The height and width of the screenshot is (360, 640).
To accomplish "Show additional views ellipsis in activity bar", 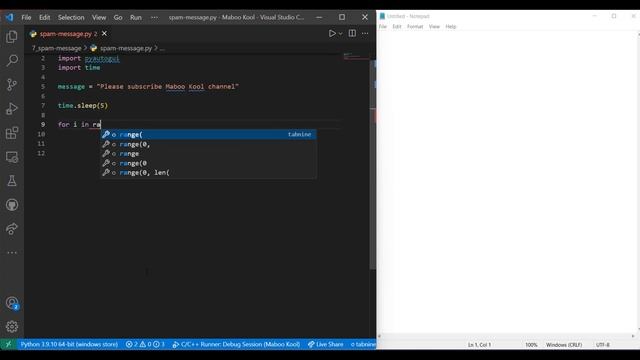I will 12,253.
